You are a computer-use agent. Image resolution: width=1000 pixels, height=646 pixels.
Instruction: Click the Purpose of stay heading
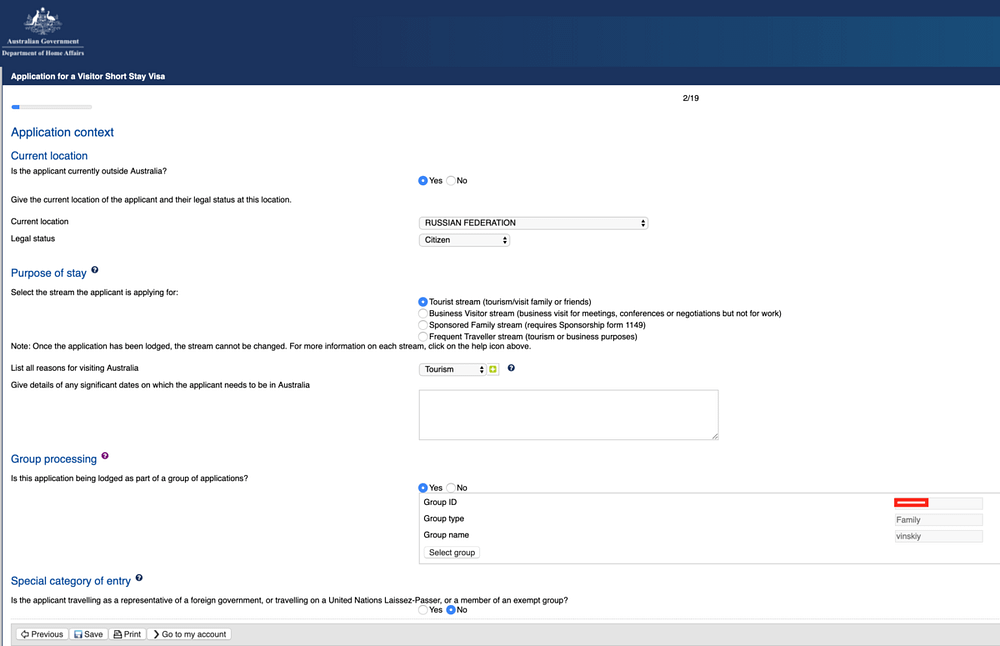48,273
